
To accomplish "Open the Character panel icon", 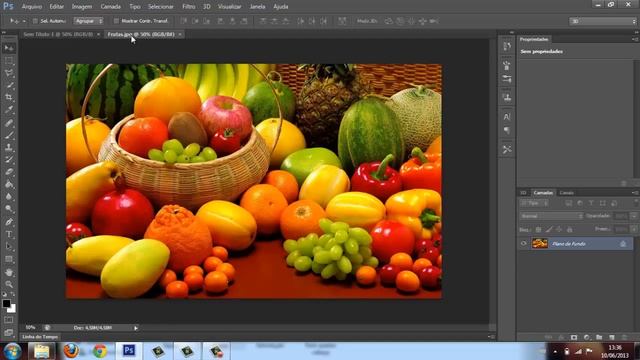I will pyautogui.click(x=507, y=117).
